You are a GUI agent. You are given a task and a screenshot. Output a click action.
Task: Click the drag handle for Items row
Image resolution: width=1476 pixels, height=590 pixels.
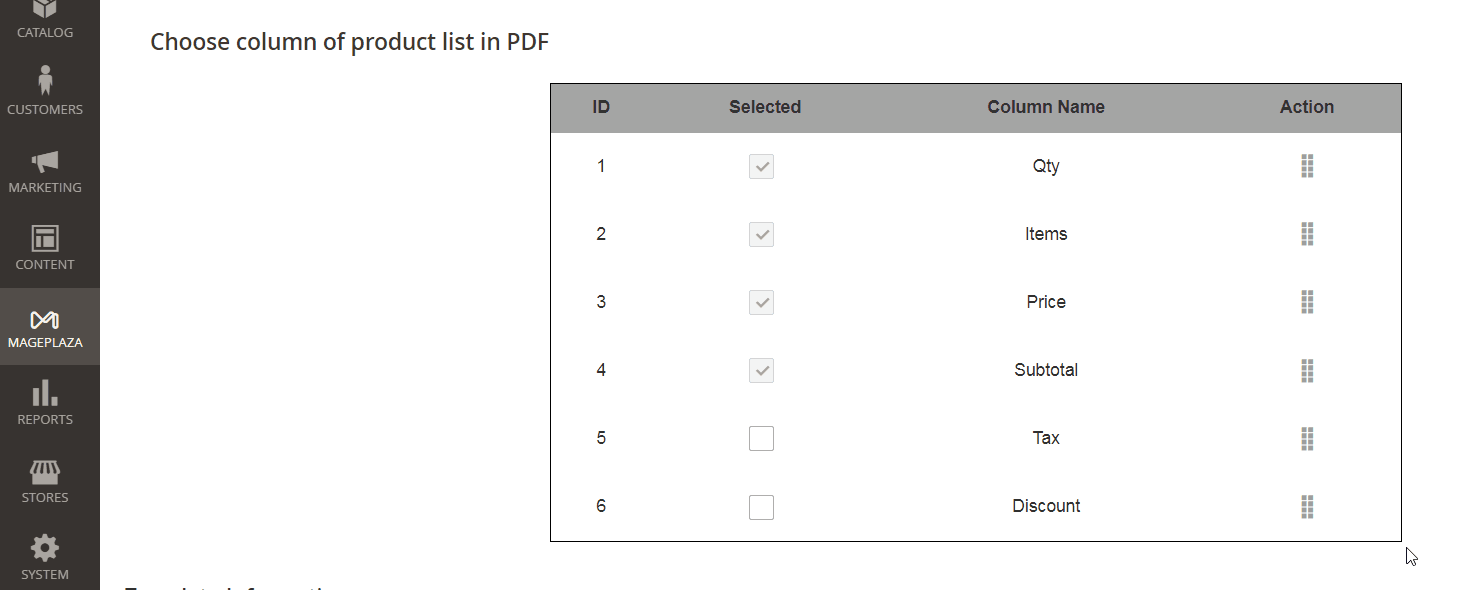click(1307, 234)
